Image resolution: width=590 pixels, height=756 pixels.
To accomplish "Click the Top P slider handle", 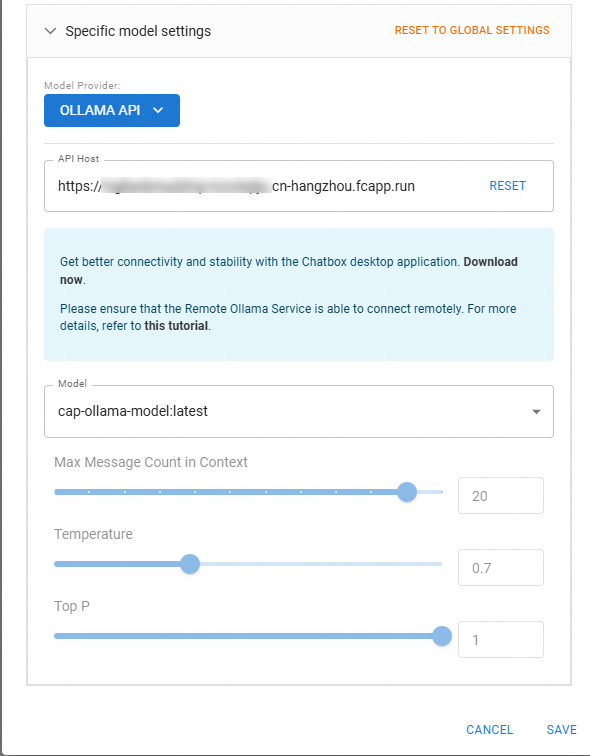I will [x=442, y=636].
